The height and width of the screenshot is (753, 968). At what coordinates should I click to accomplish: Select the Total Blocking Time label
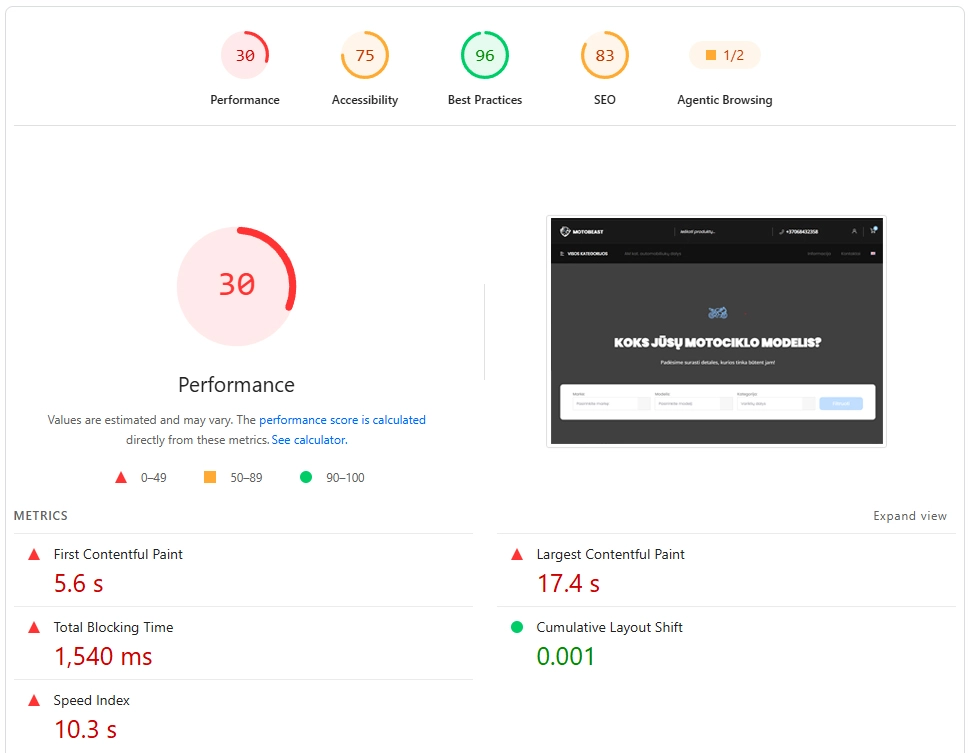pos(113,627)
